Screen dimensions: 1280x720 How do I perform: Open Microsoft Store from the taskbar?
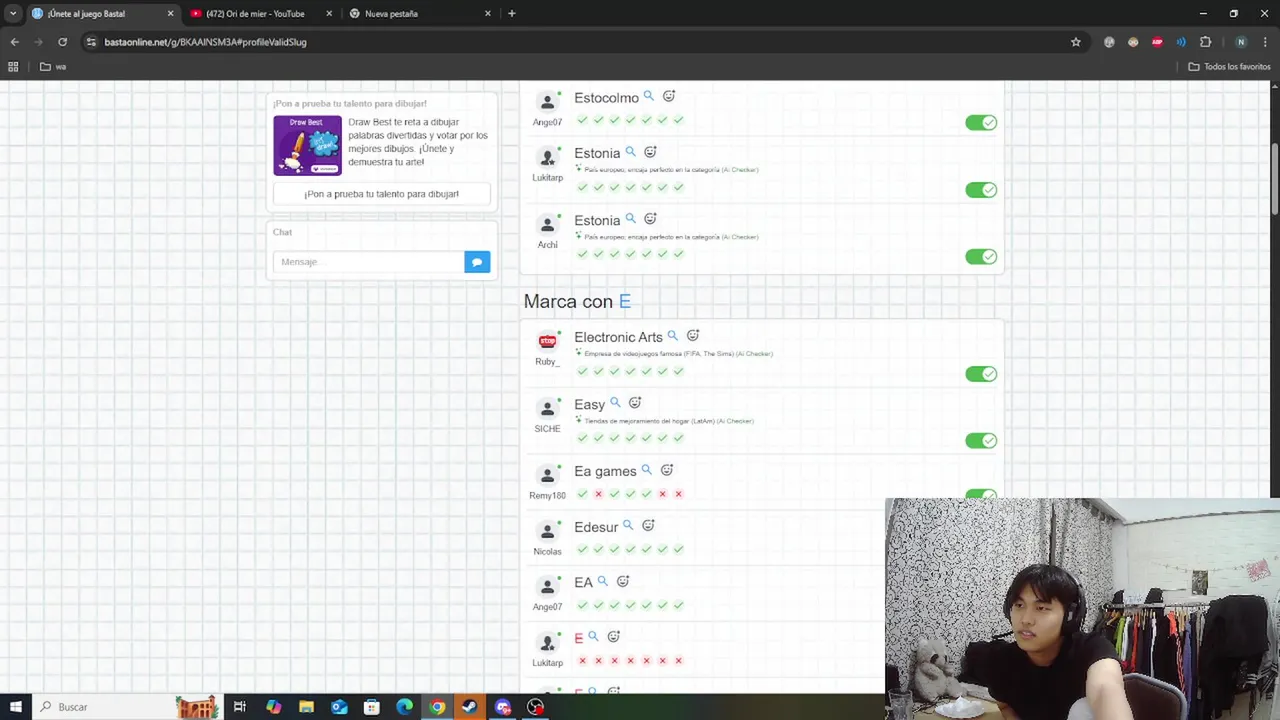(x=372, y=707)
